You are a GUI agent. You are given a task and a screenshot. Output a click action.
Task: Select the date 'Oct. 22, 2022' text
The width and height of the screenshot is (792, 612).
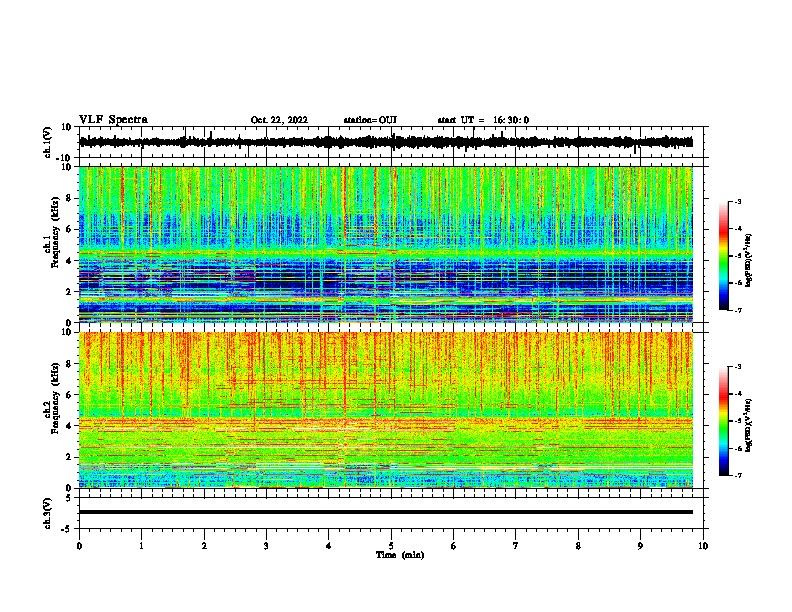pyautogui.click(x=279, y=120)
